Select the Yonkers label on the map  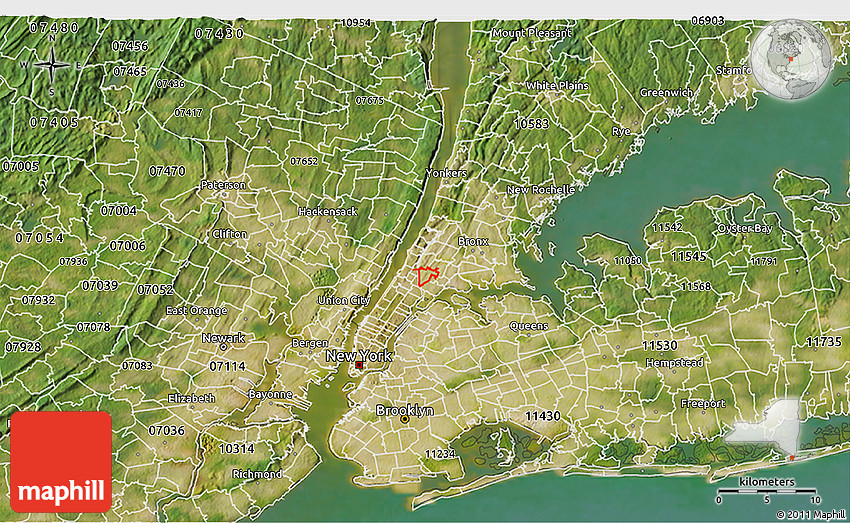[446, 173]
